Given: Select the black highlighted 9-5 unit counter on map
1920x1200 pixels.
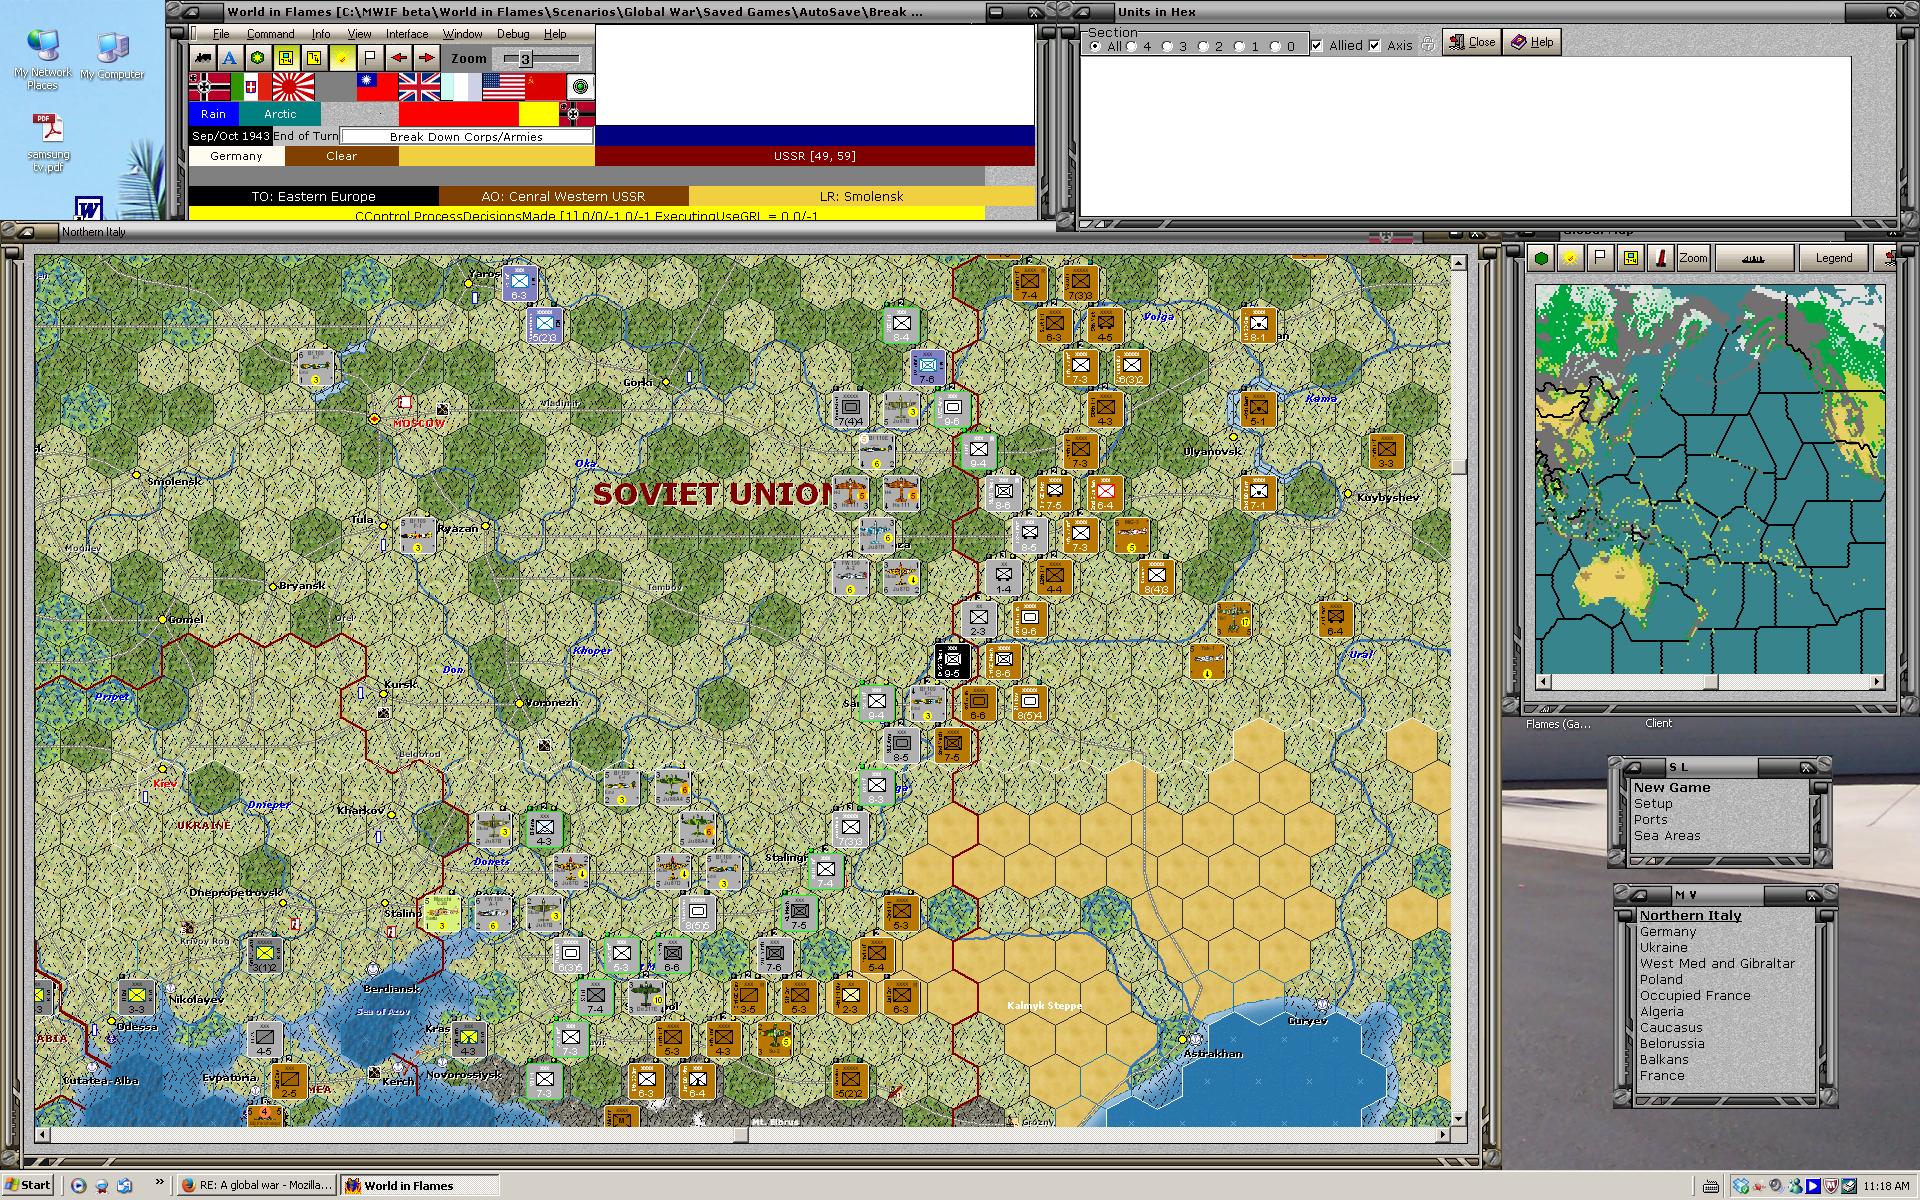Looking at the screenshot, I should pos(951,660).
